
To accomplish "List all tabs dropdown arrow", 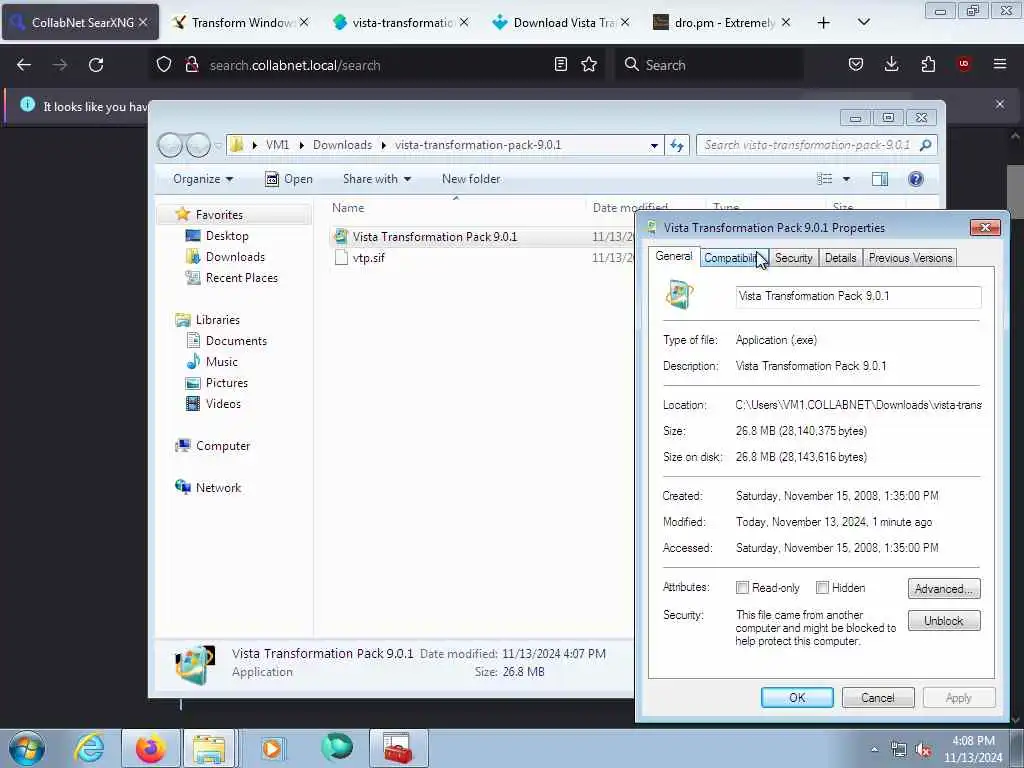I will coord(863,23).
